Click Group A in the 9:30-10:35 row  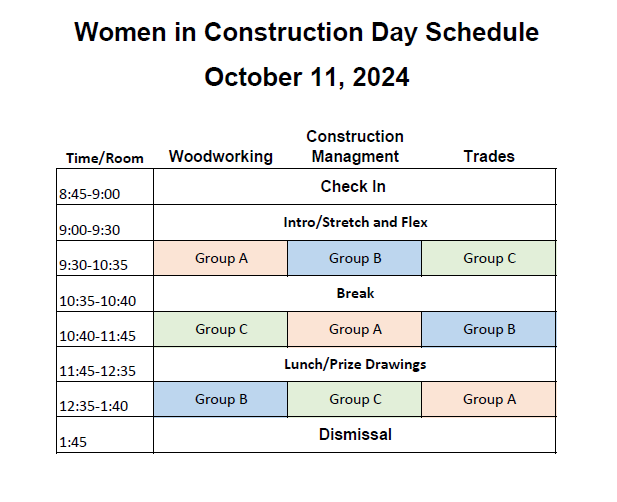coord(221,258)
